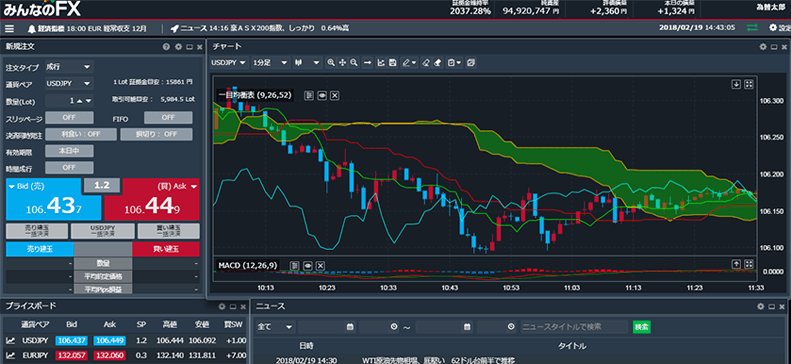The width and height of the screenshot is (791, 364).
Task: Open help for the new order panel
Action: pyautogui.click(x=166, y=47)
